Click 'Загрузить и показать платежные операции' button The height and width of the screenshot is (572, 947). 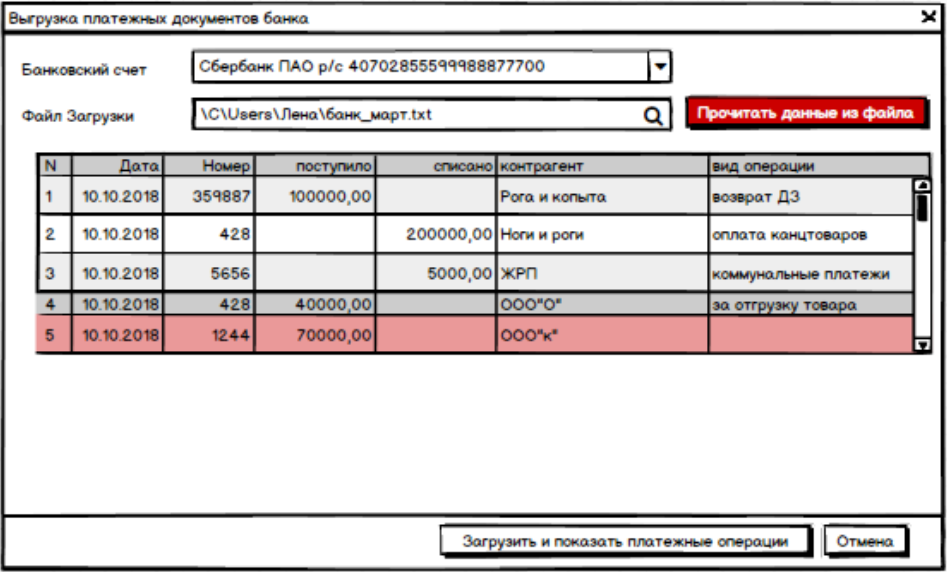tap(624, 541)
